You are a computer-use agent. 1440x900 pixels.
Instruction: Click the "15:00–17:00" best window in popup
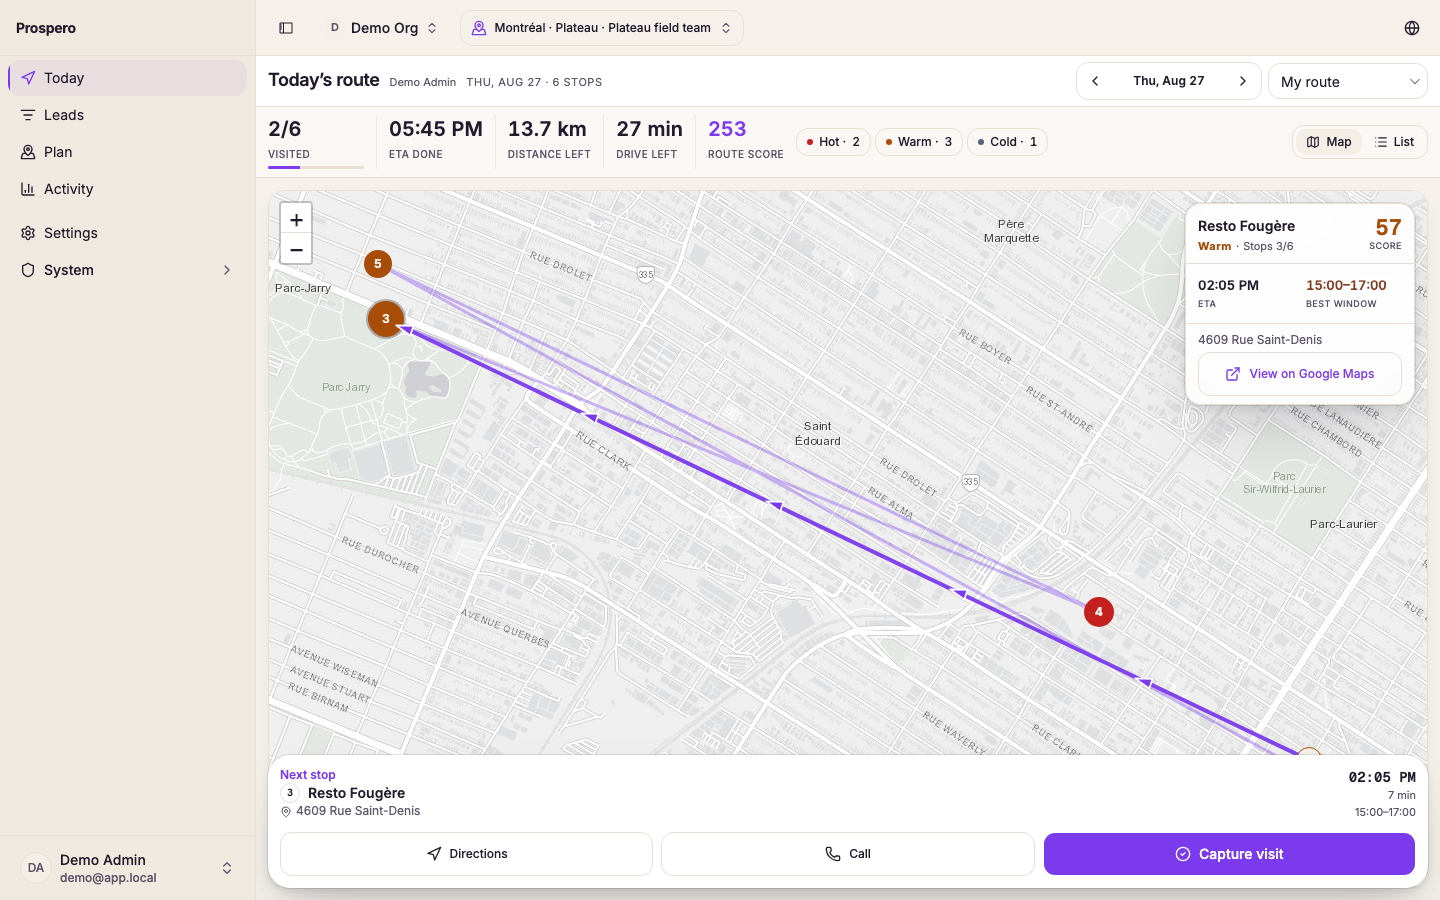pyautogui.click(x=1346, y=285)
